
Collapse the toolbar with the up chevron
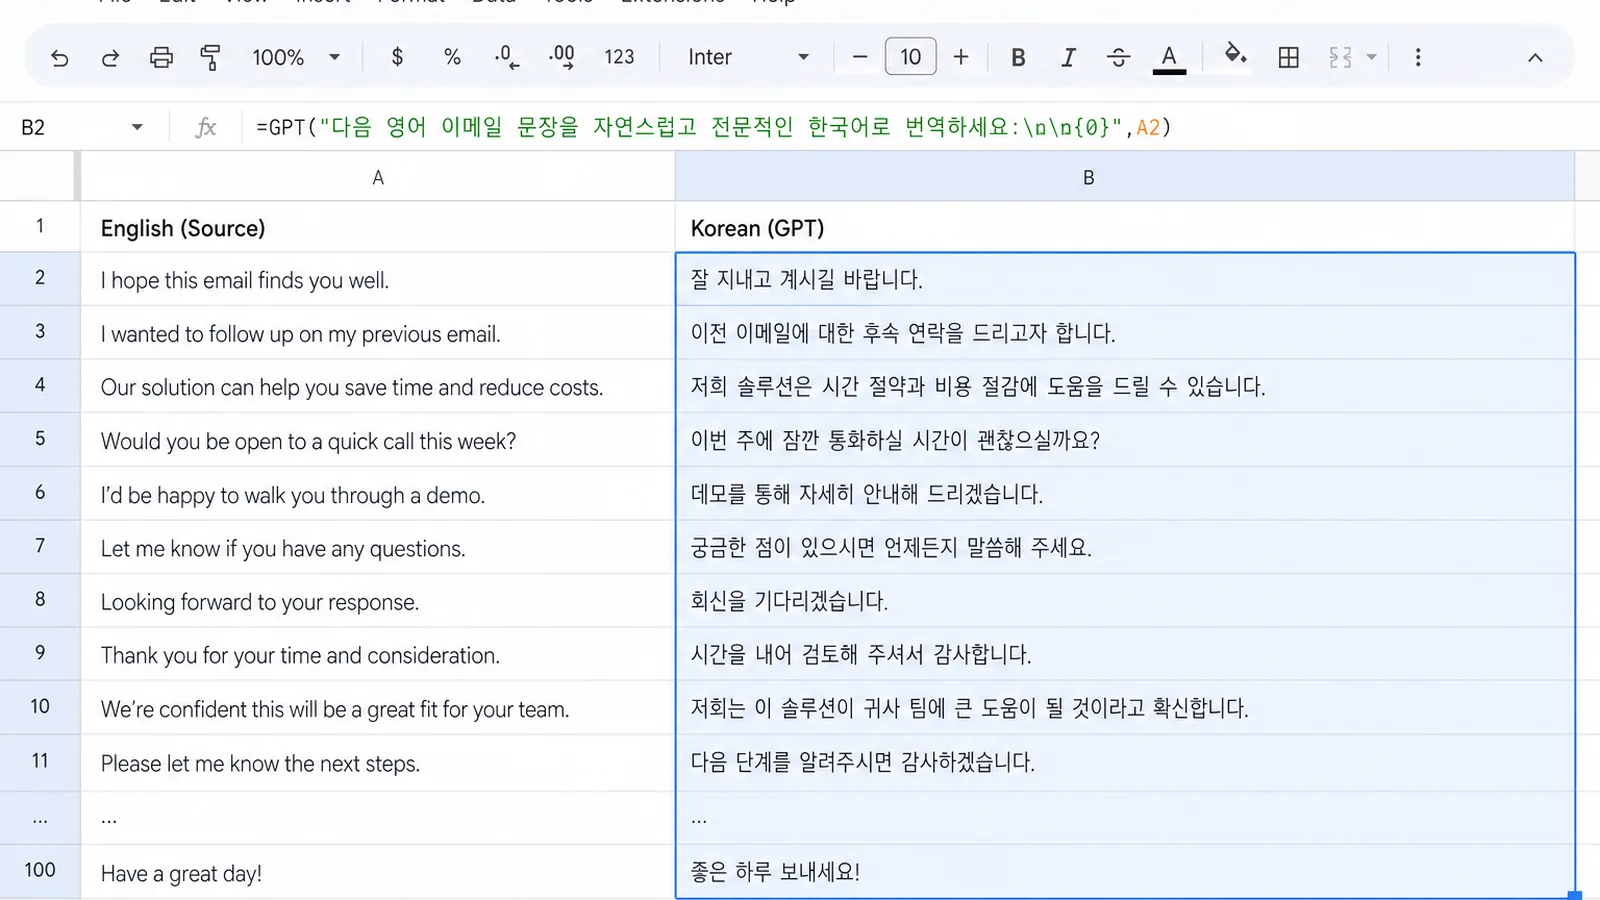1535,58
